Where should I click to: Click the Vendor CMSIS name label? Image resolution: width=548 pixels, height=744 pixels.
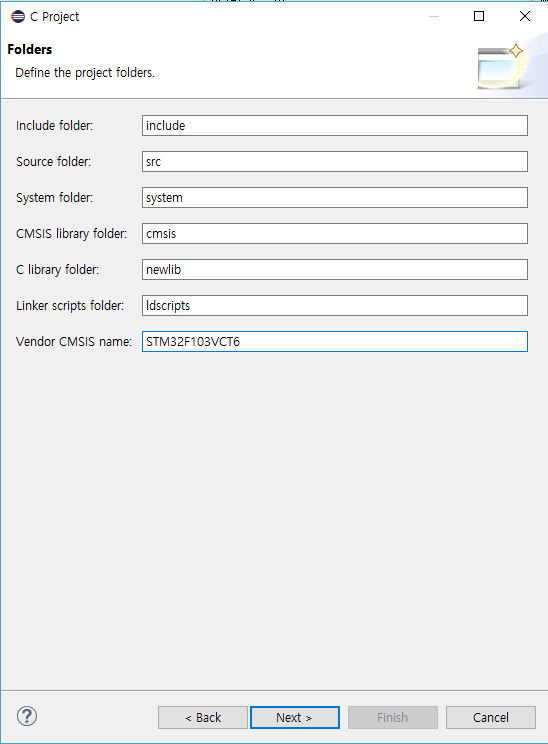coord(74,342)
